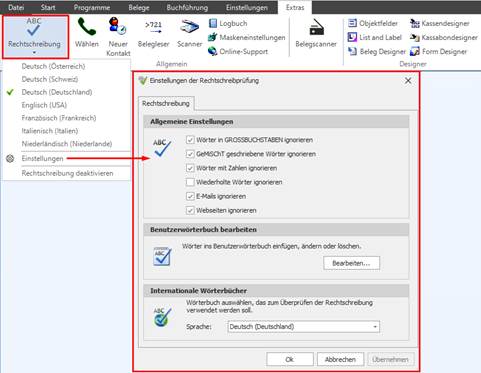This screenshot has height=373, width=481.
Task: Click the Bearbeiten... button
Action: 351,263
